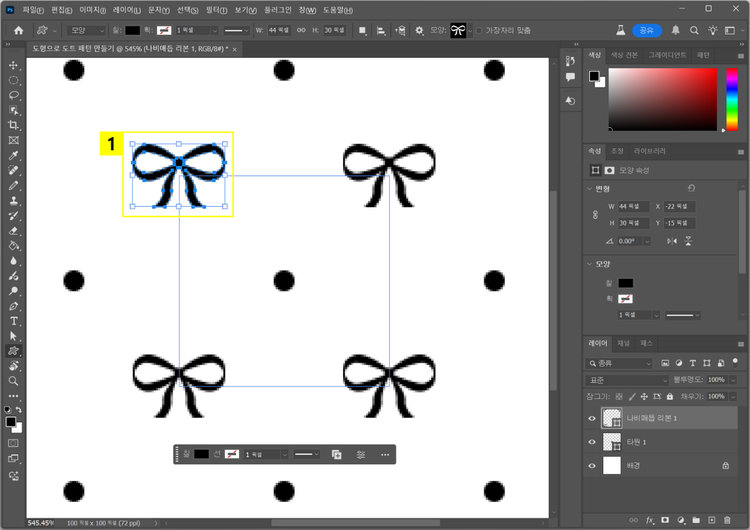Click the Lasso tool icon
The image size is (750, 530).
click(14, 95)
